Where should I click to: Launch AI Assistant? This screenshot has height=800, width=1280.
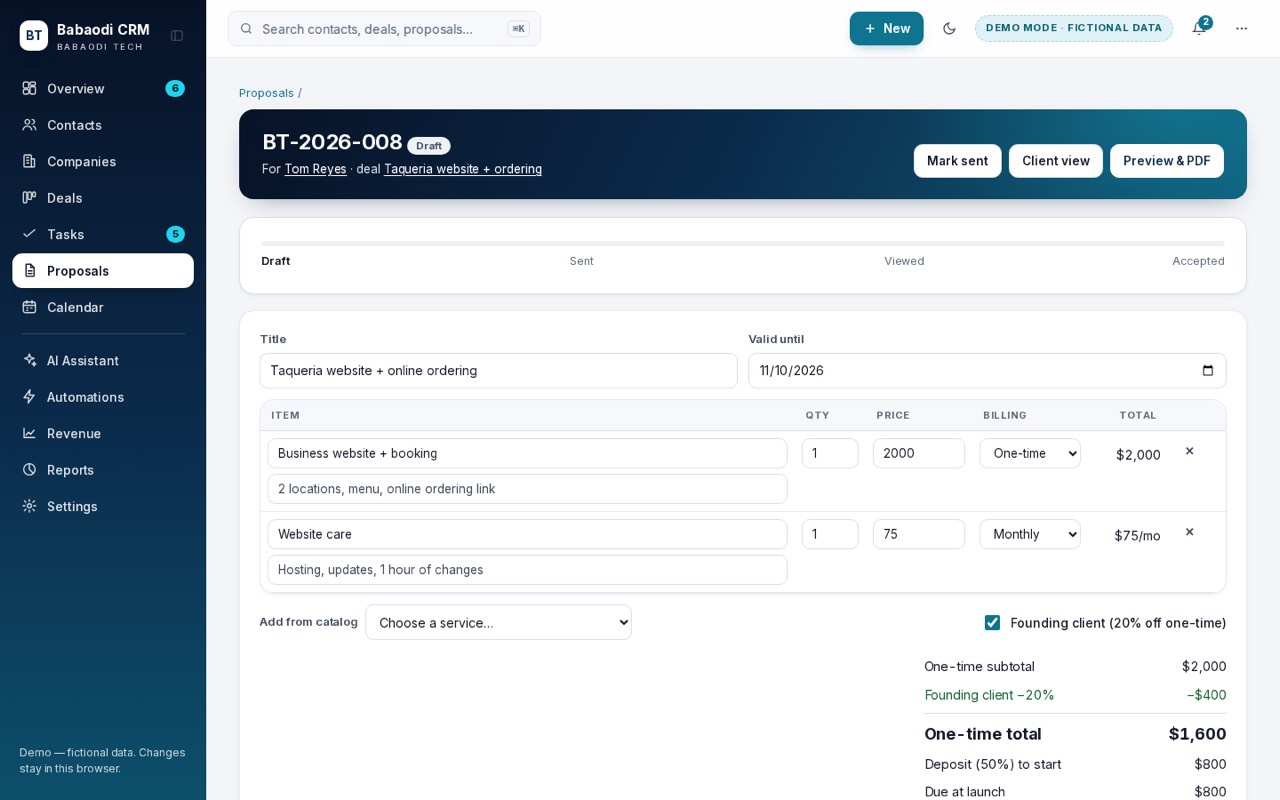coord(103,360)
